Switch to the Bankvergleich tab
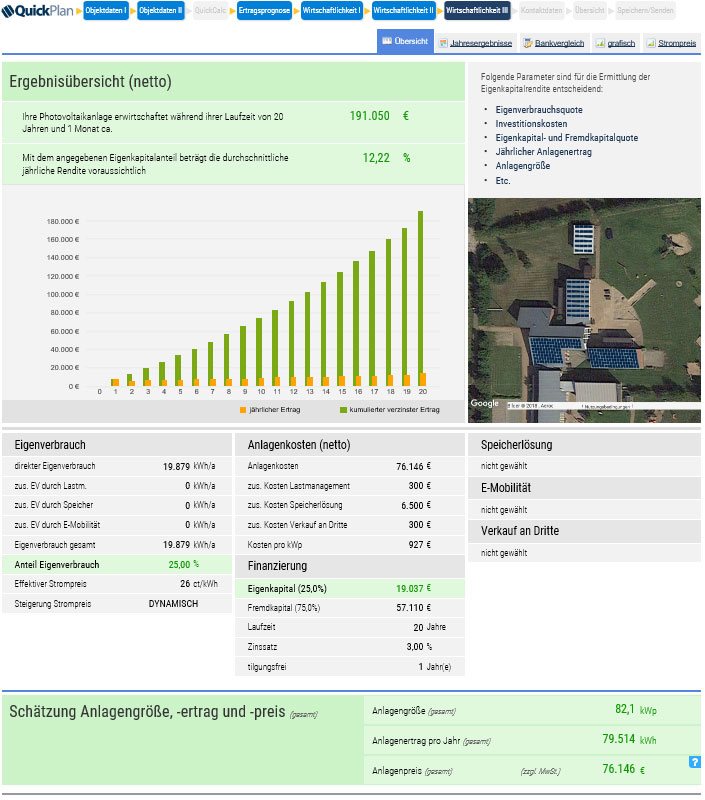The height and width of the screenshot is (800, 705). point(558,43)
